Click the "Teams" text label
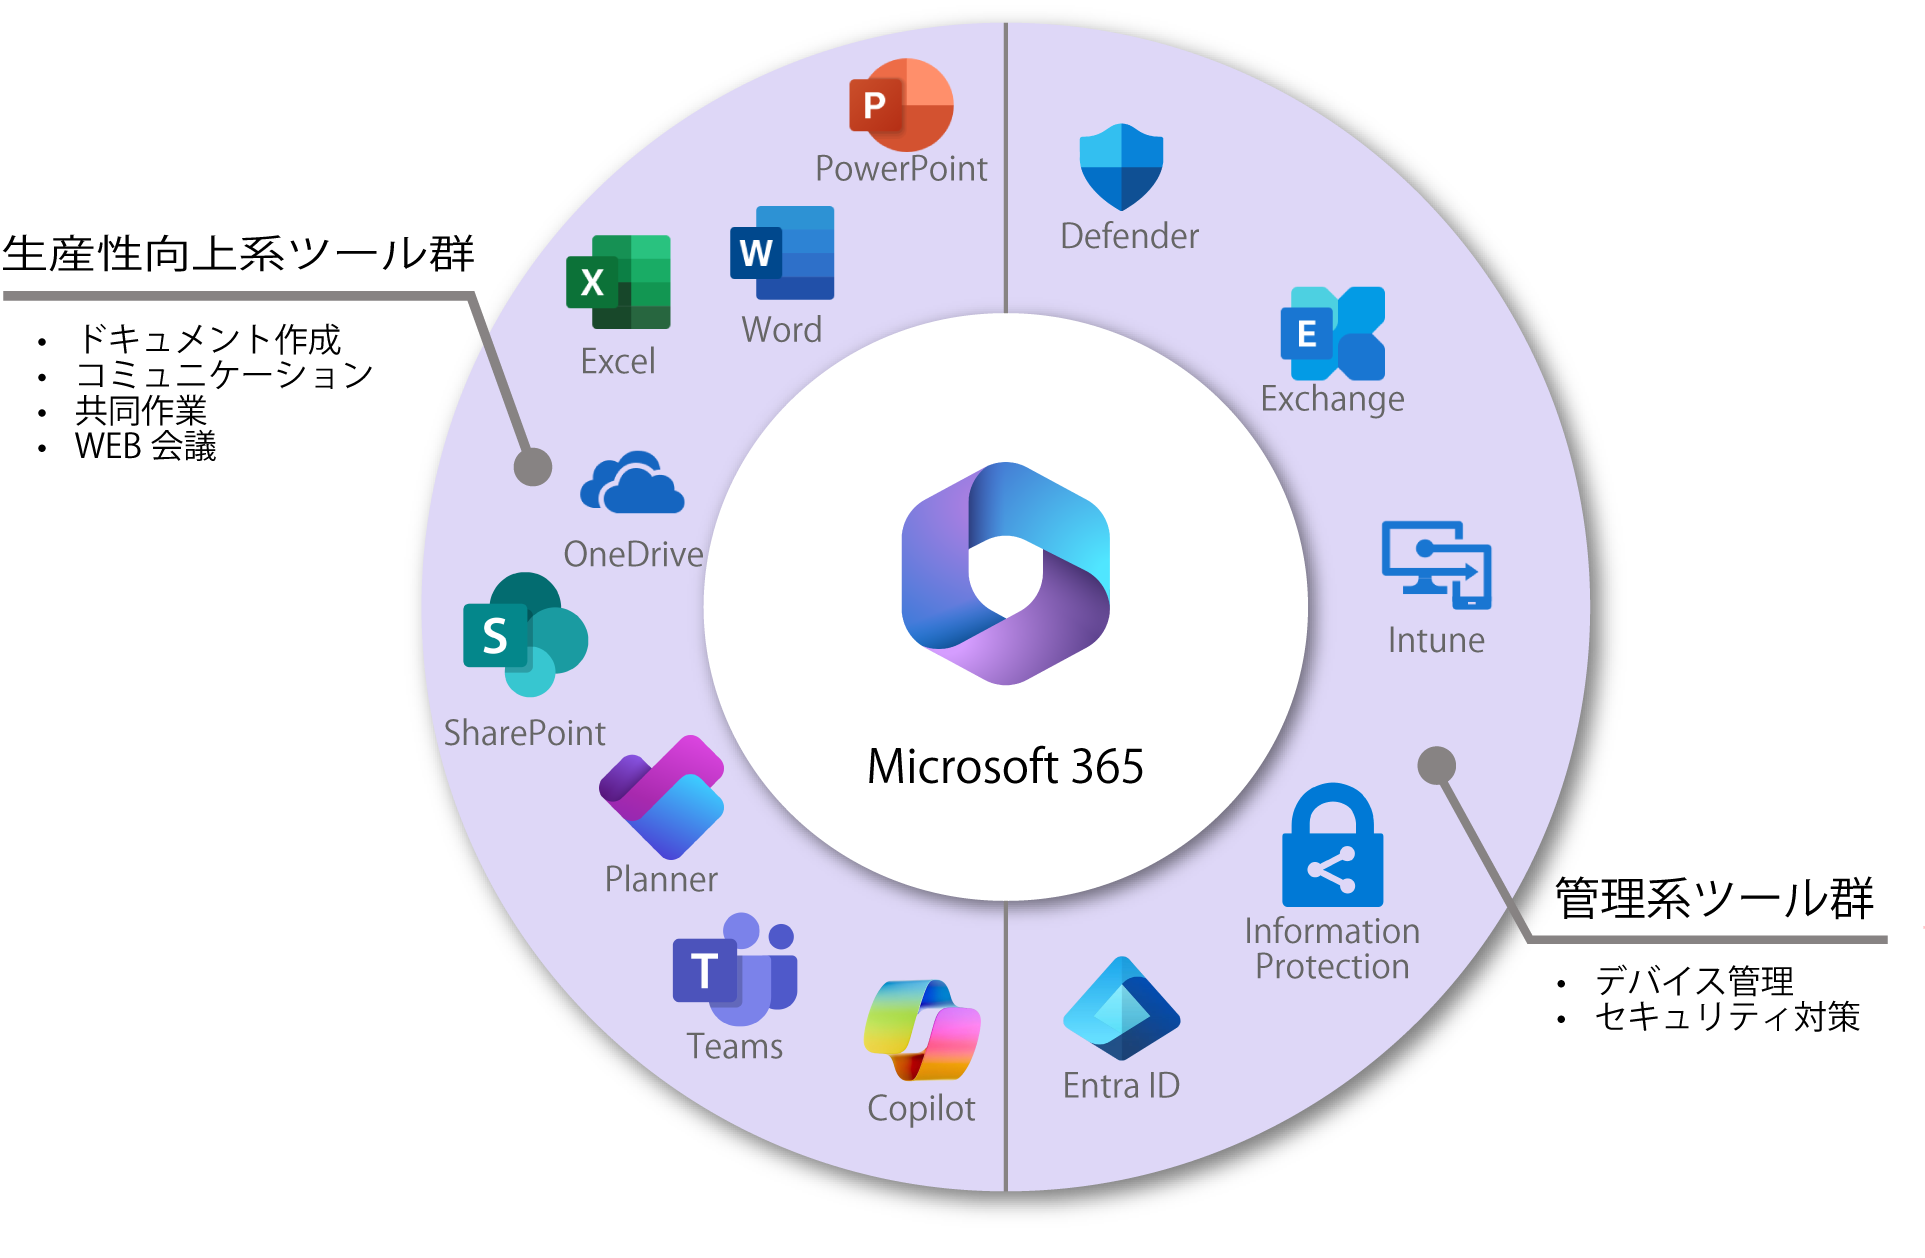Viewport: 1925px width, 1258px height. click(x=735, y=1046)
